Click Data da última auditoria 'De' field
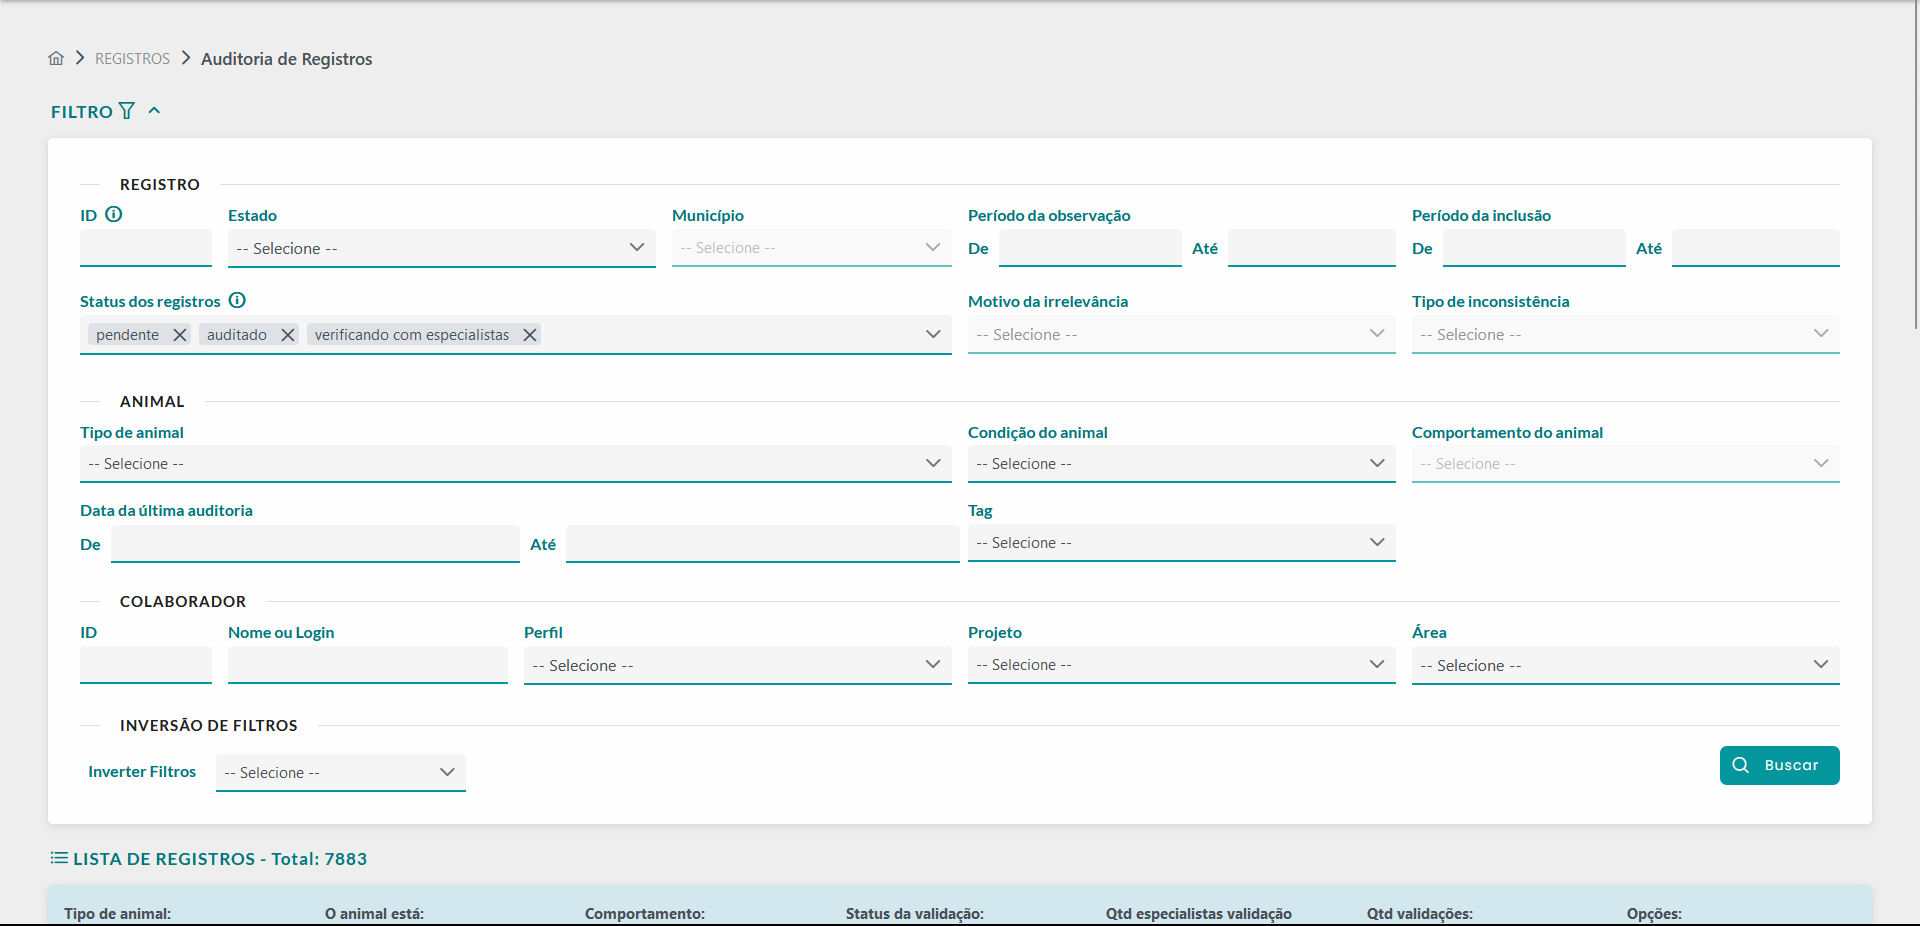This screenshot has height=926, width=1920. (x=315, y=544)
